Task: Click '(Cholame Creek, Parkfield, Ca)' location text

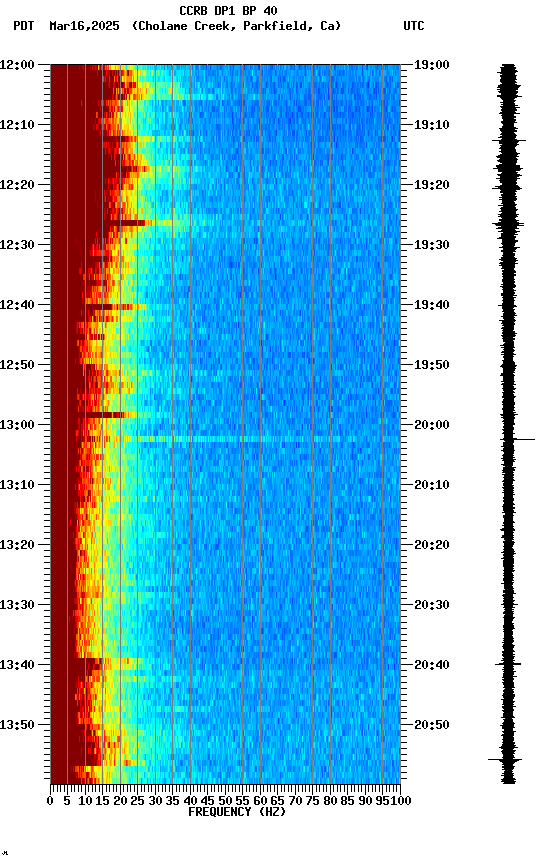Action: (x=236, y=26)
